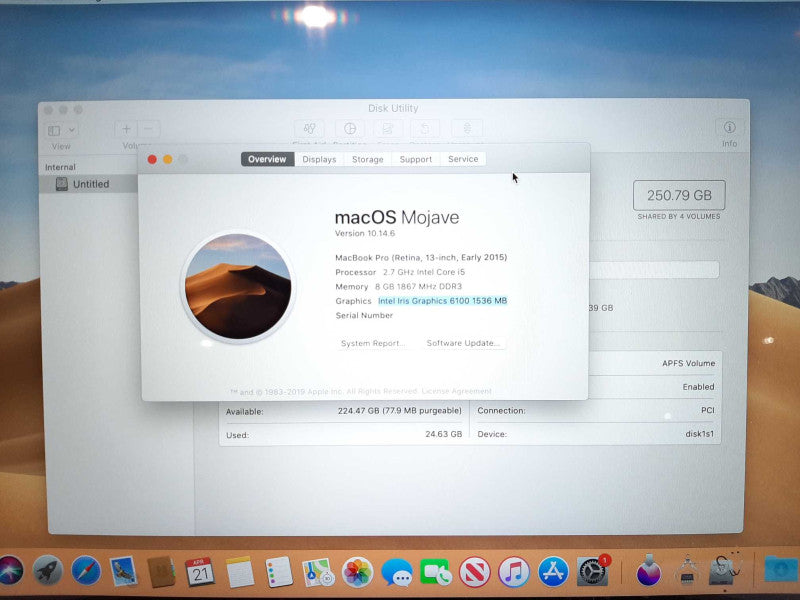Image resolution: width=800 pixels, height=600 pixels.
Task: Close the About This Mac window
Action: (x=152, y=160)
